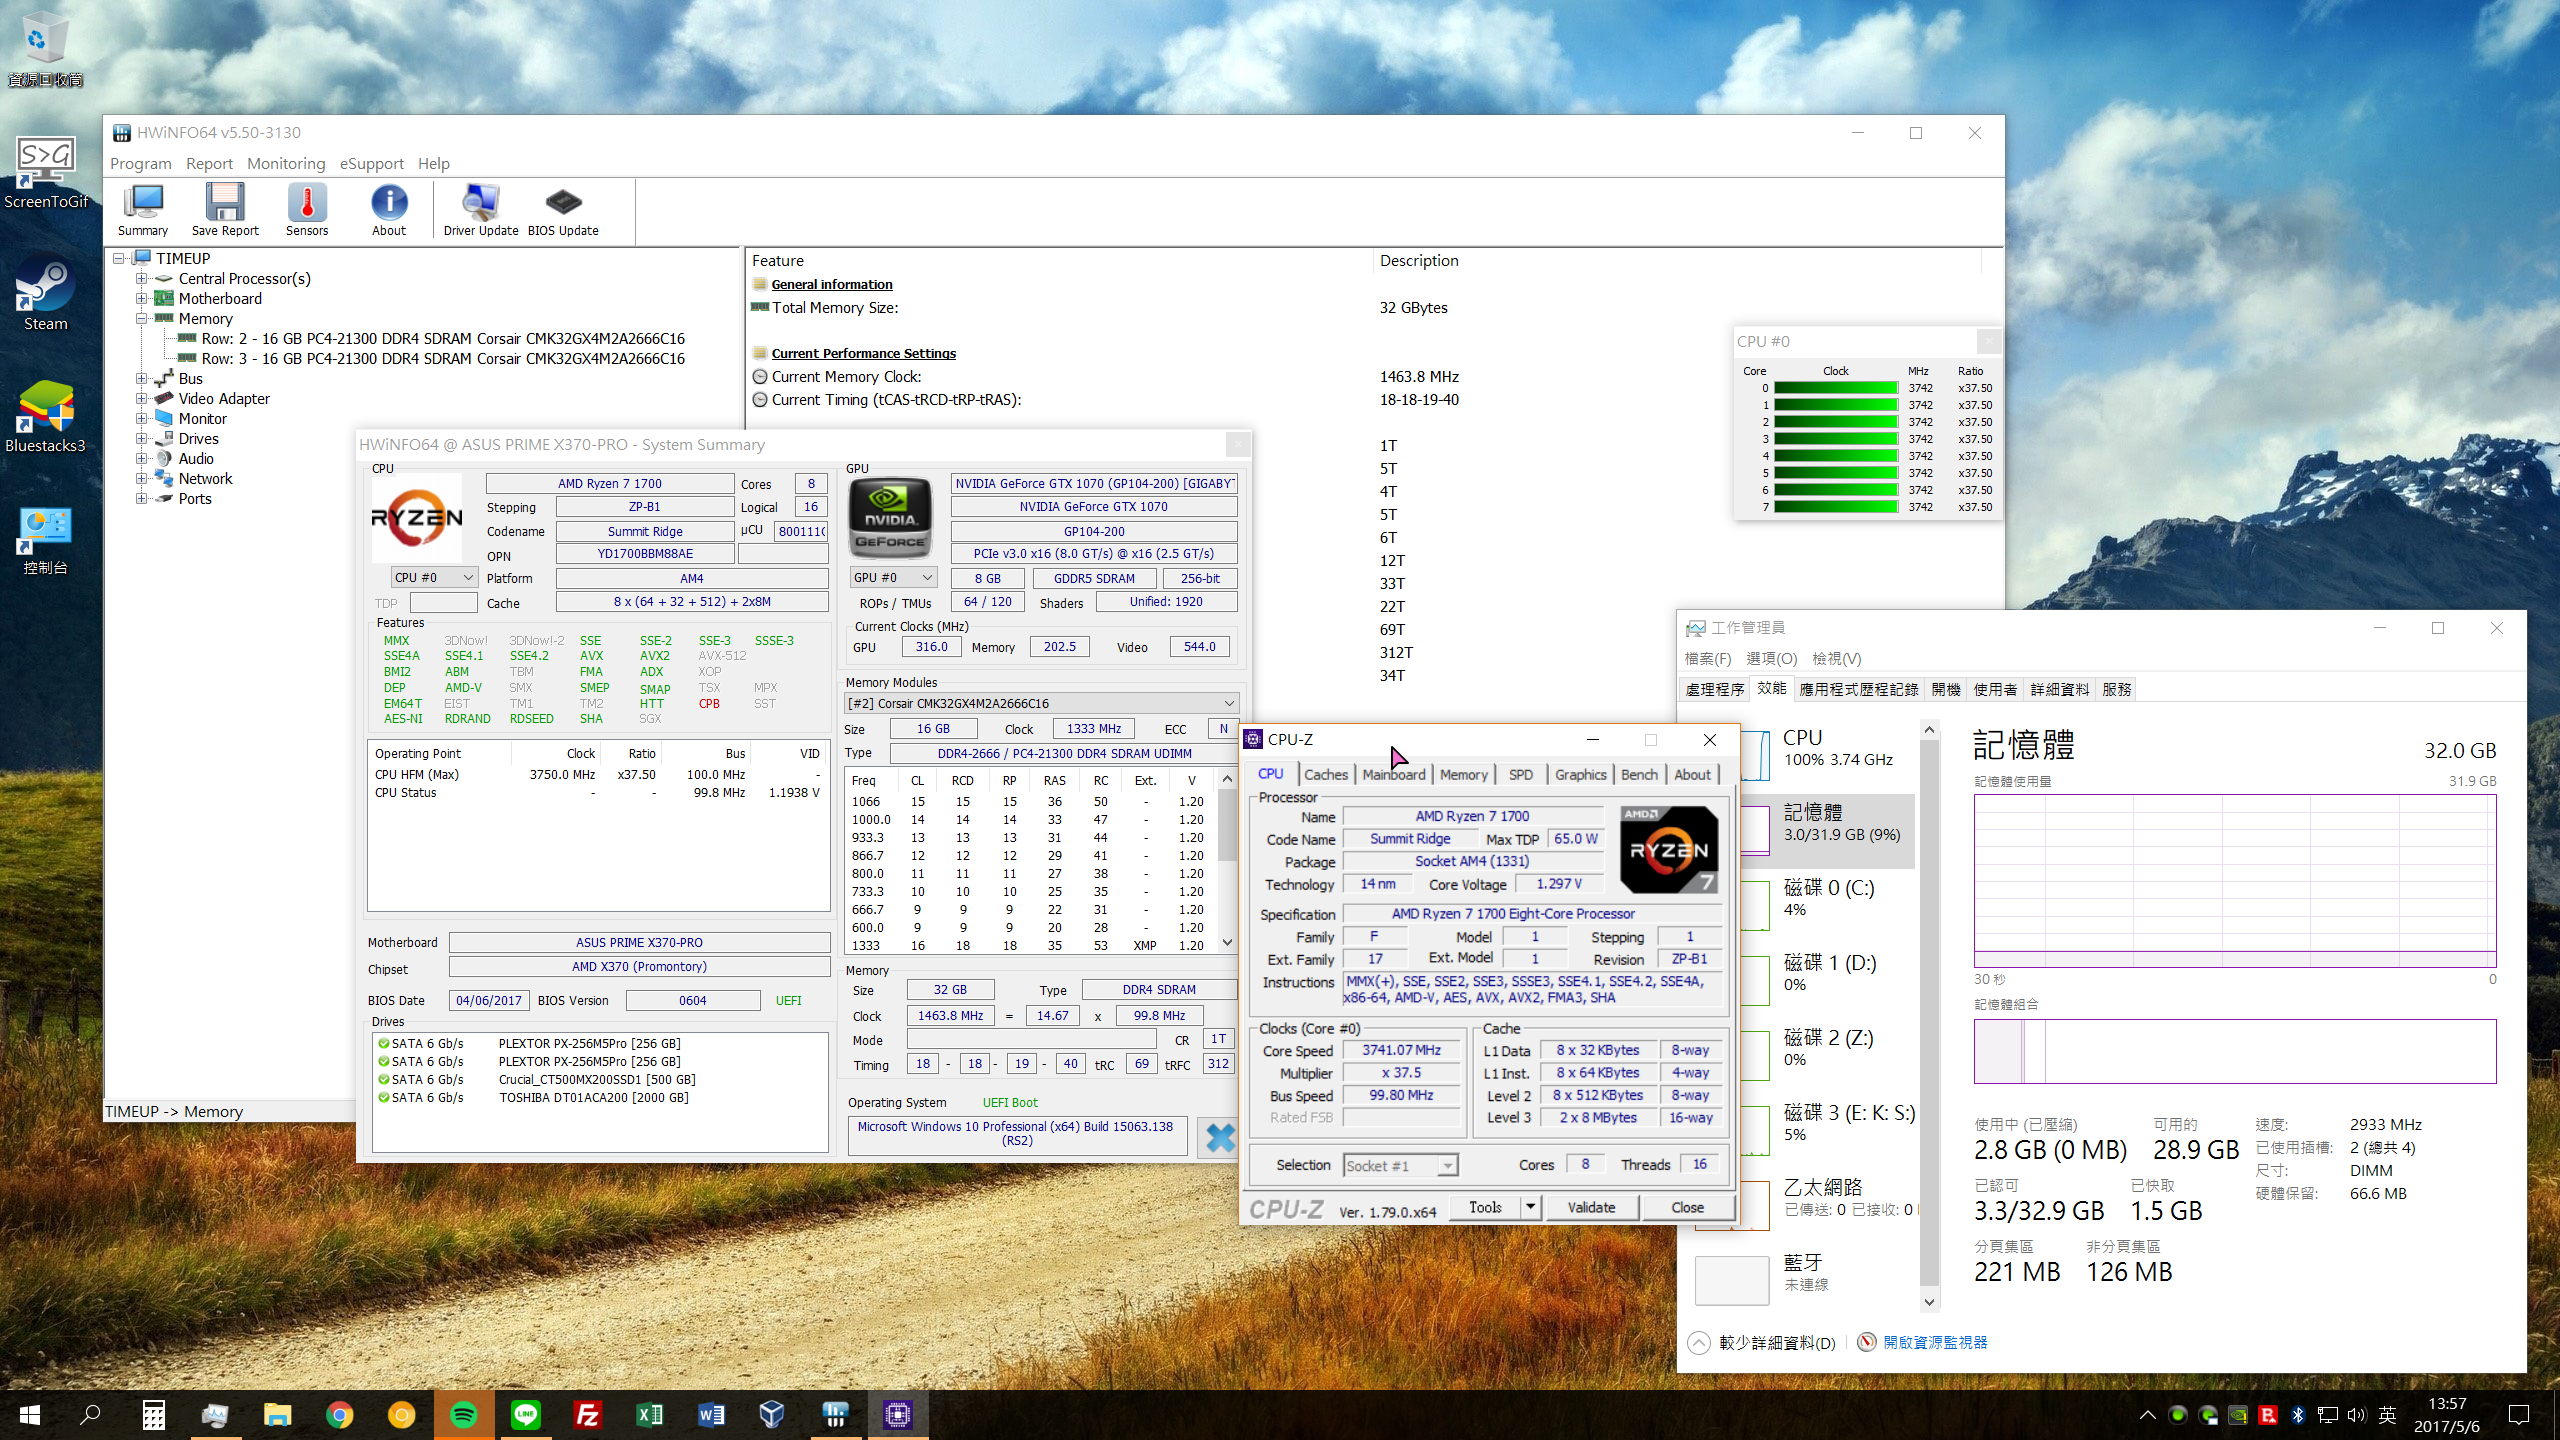Switch to the Memory tab in CPU-Z
This screenshot has height=1440, width=2560.
point(1463,774)
